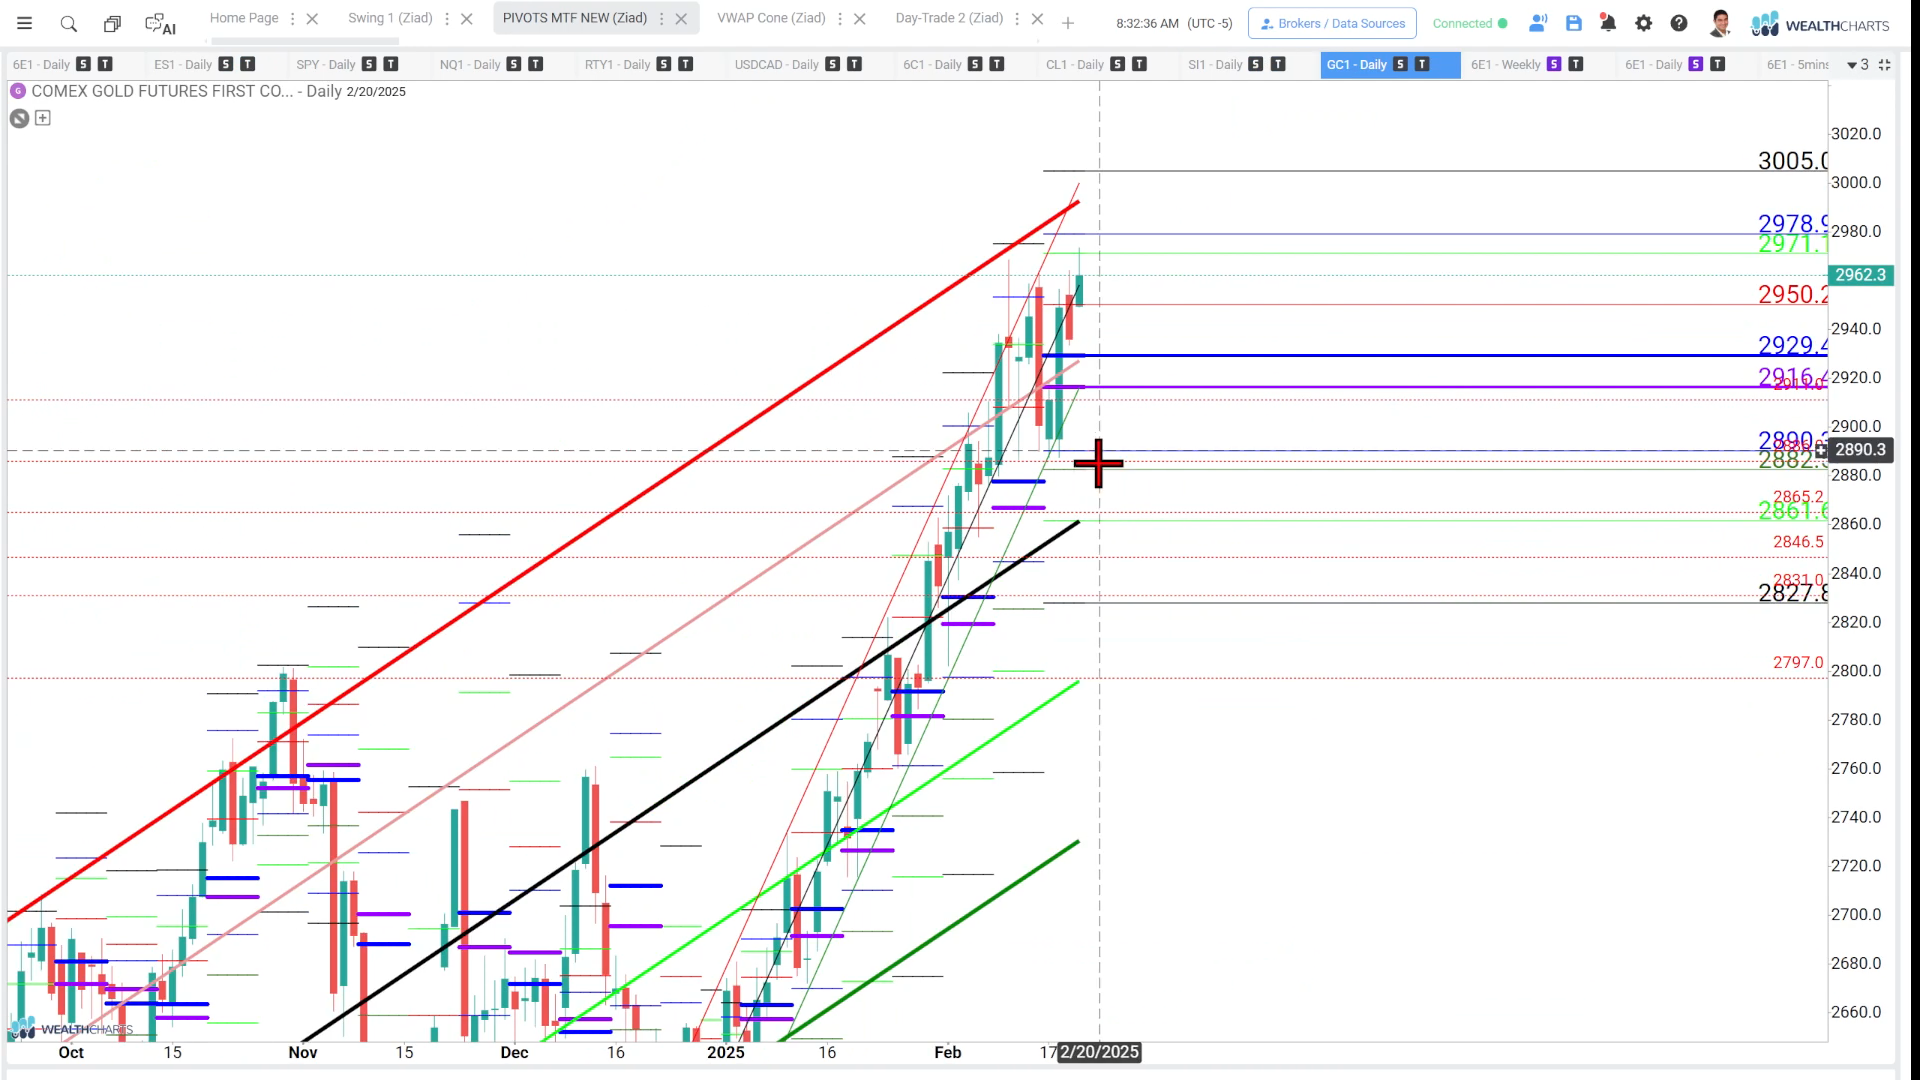This screenshot has height=1080, width=1920.
Task: Select the ES1 - Daily chart tab
Action: (183, 64)
